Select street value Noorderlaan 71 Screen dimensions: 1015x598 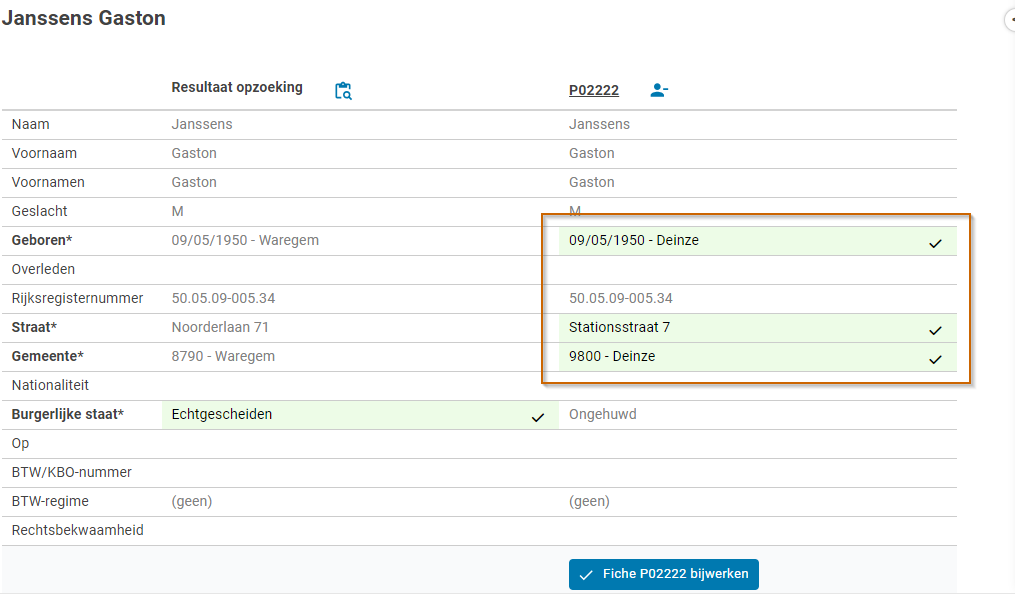[x=220, y=327]
